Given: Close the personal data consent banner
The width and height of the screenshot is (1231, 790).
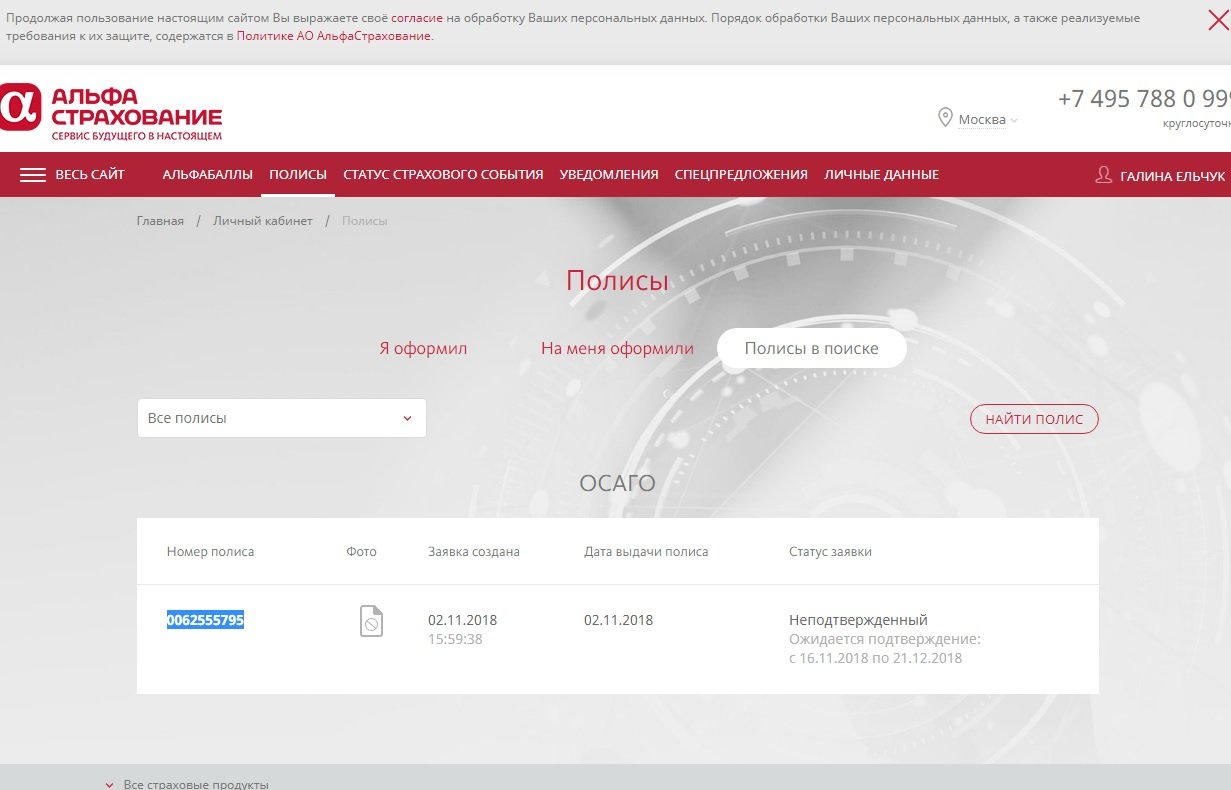Looking at the screenshot, I should 1218,20.
